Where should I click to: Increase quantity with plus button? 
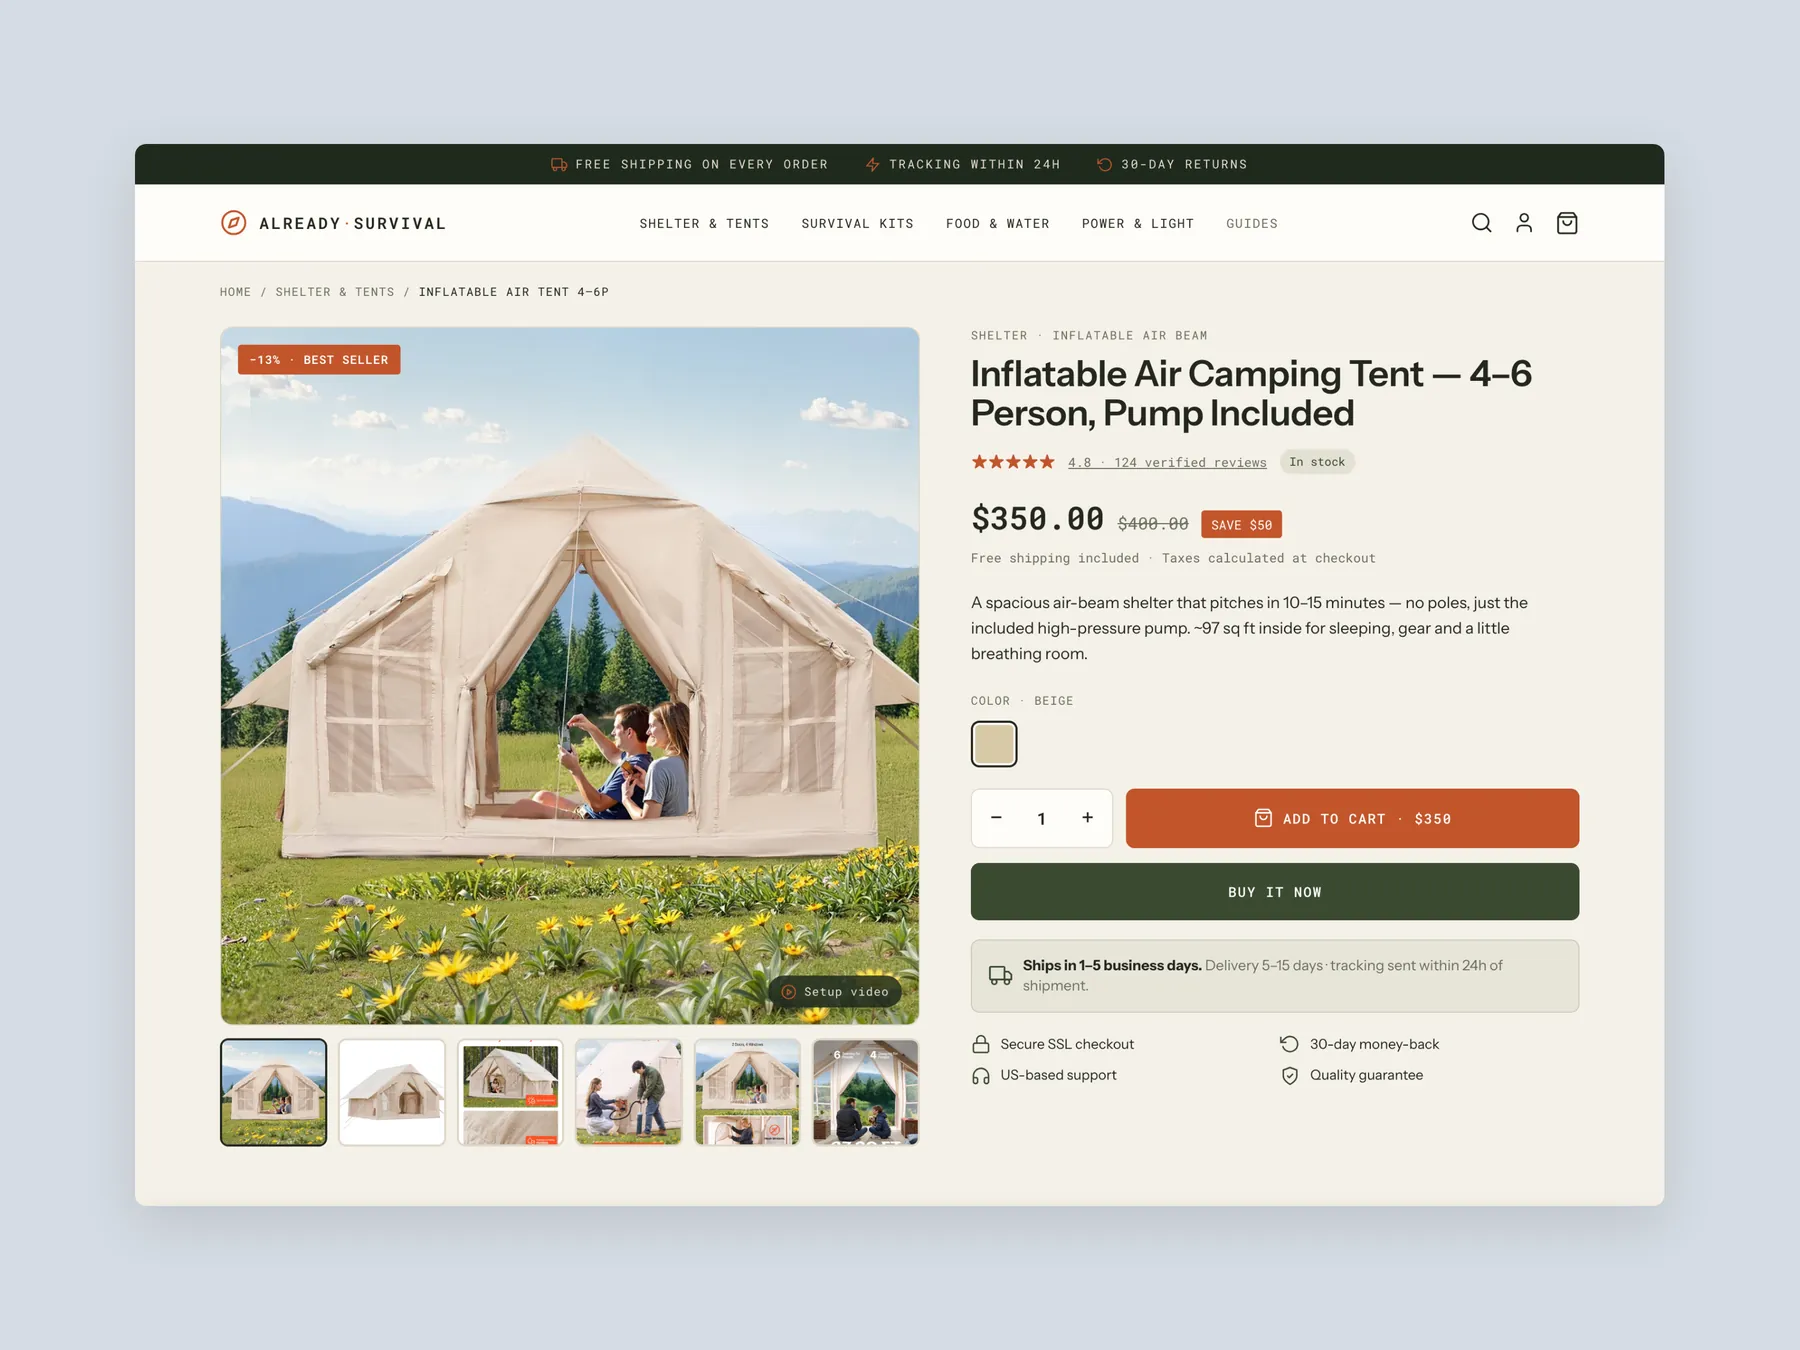[x=1087, y=818]
